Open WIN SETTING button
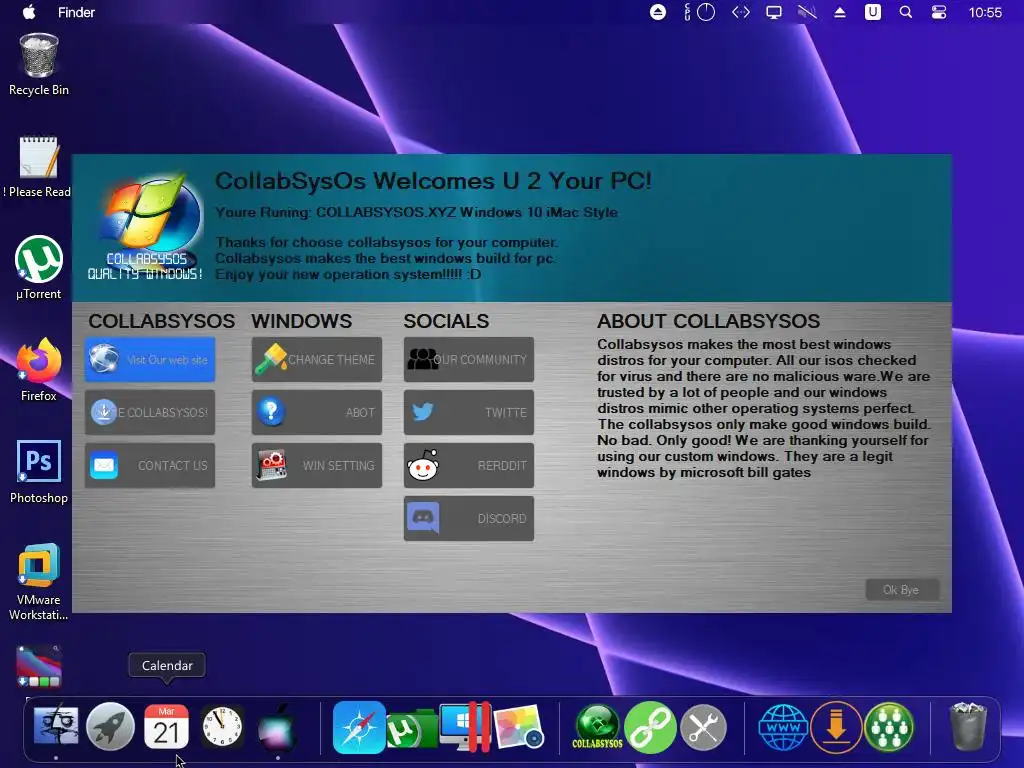This screenshot has height=768, width=1024. pos(317,465)
